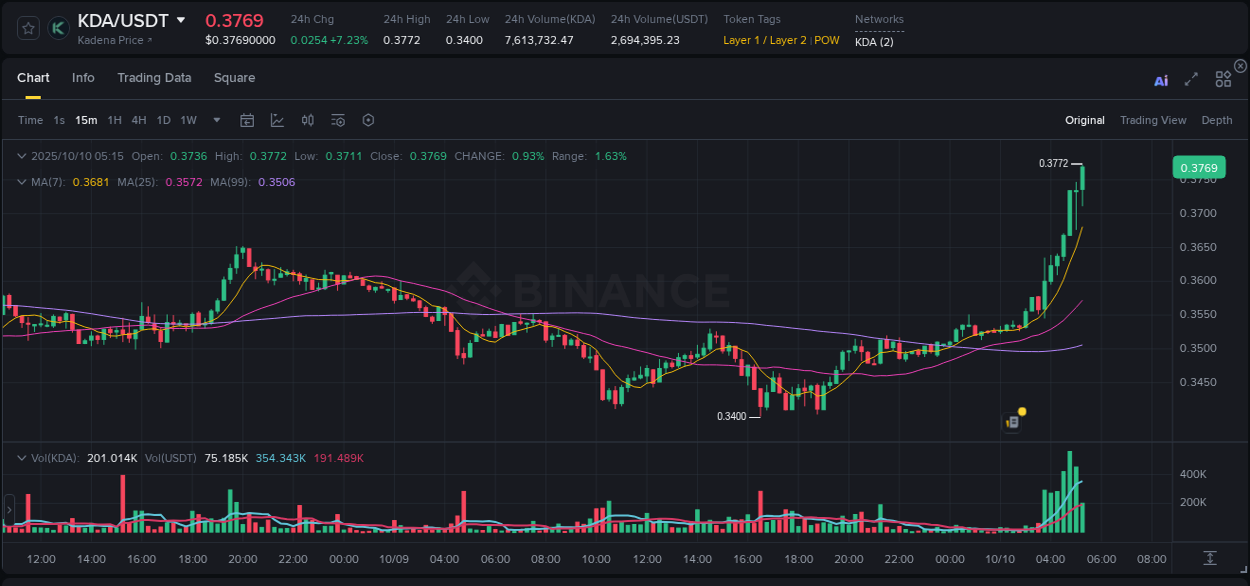
Task: Click the Kadena coin logo
Action: click(57, 28)
